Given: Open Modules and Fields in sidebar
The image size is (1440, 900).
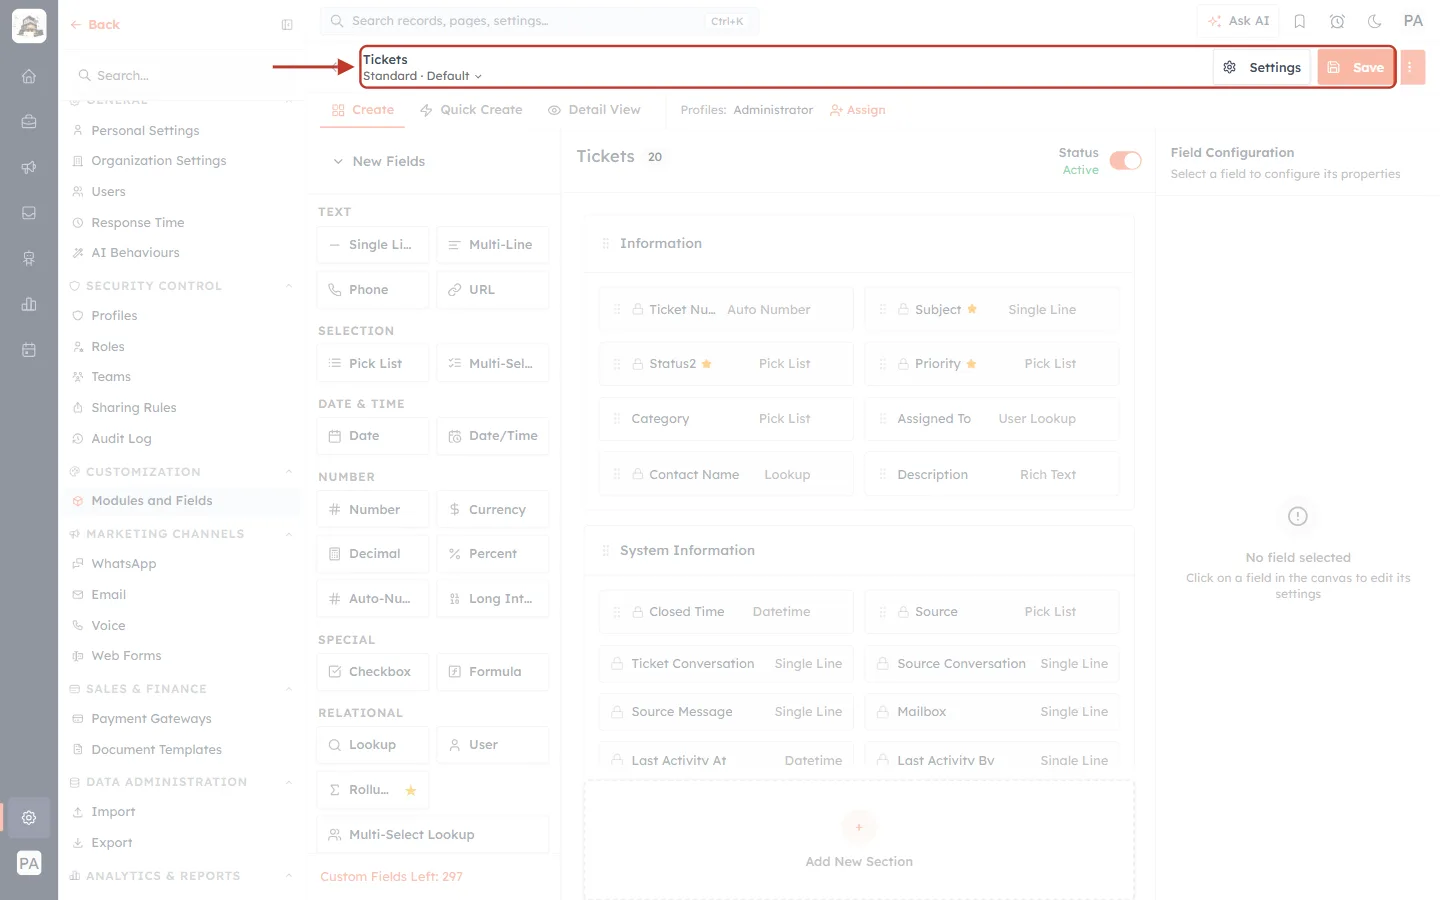Looking at the screenshot, I should point(181,501).
